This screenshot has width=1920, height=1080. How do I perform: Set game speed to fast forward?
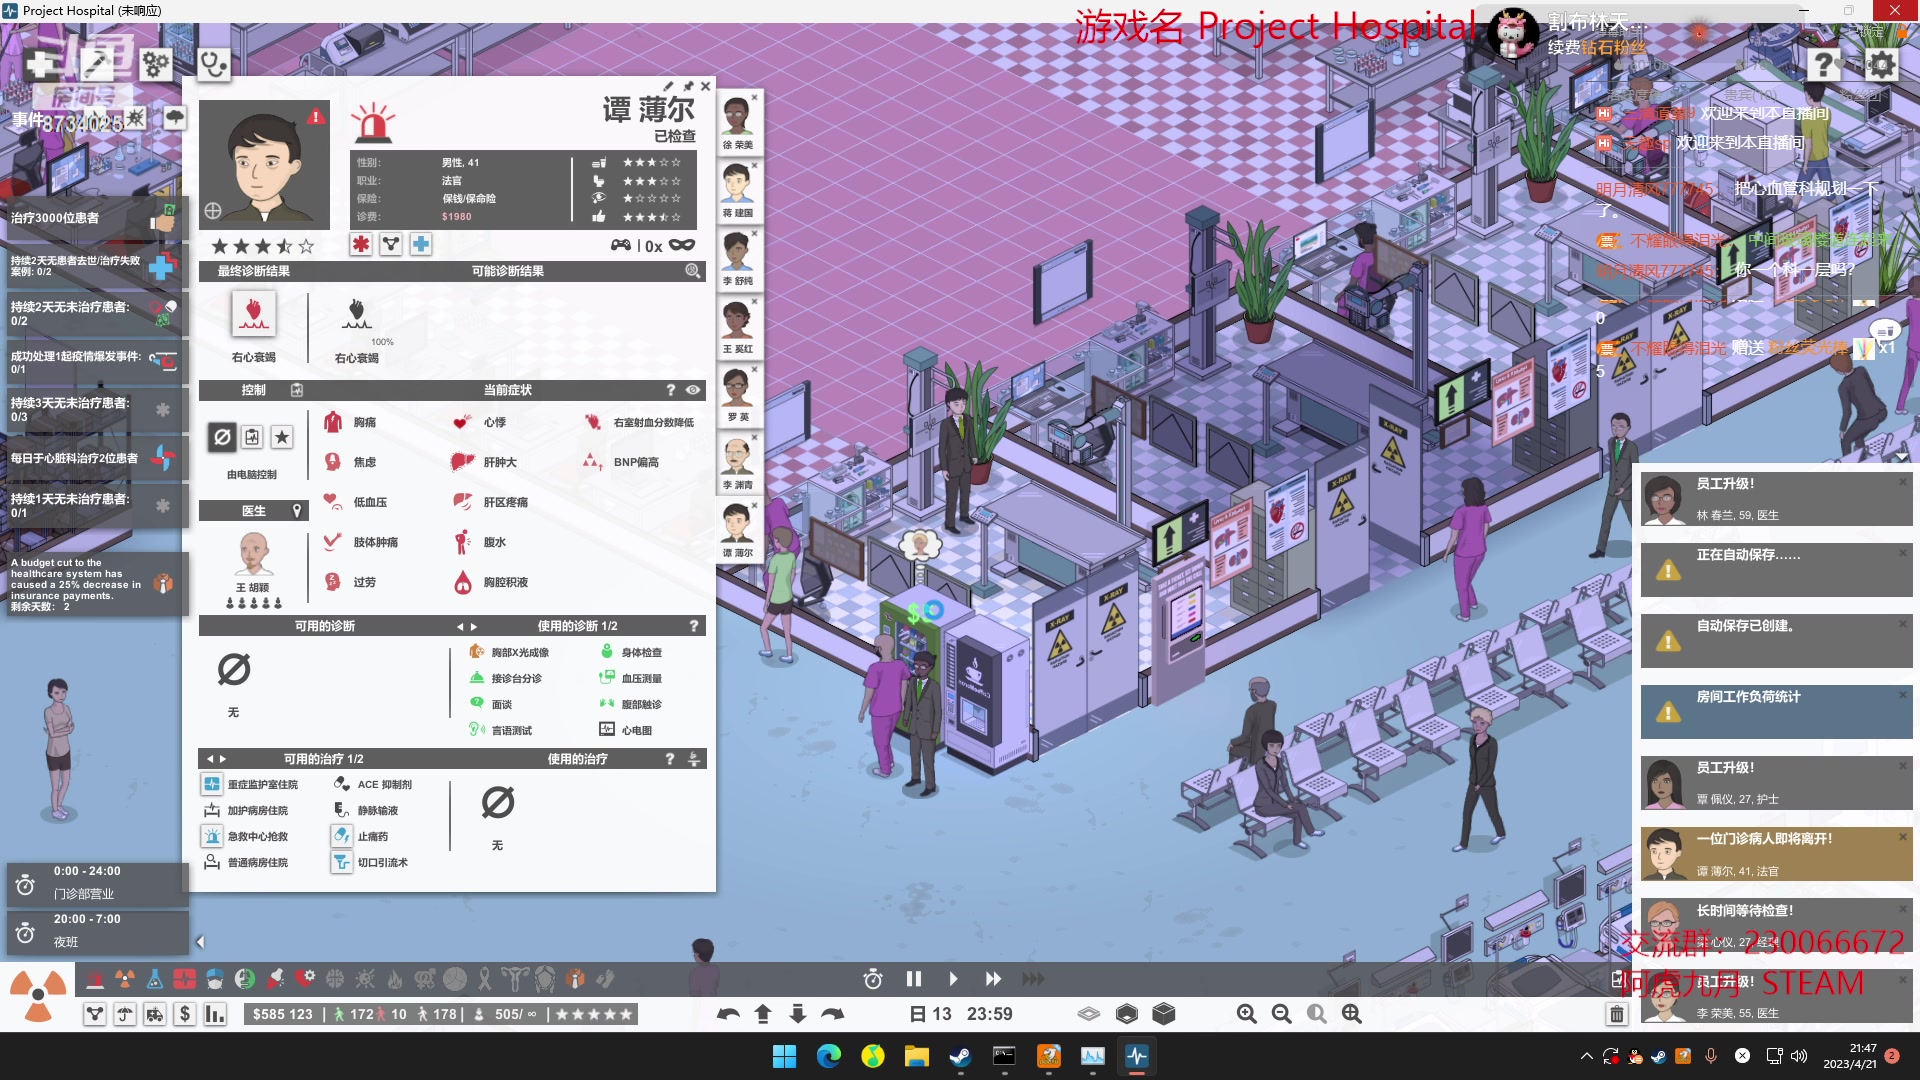992,979
